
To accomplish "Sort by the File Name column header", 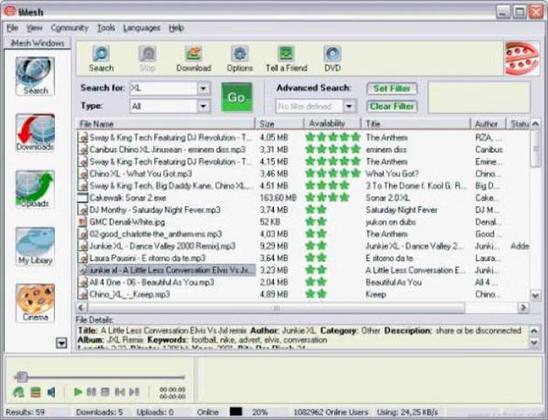I will pyautogui.click(x=166, y=124).
